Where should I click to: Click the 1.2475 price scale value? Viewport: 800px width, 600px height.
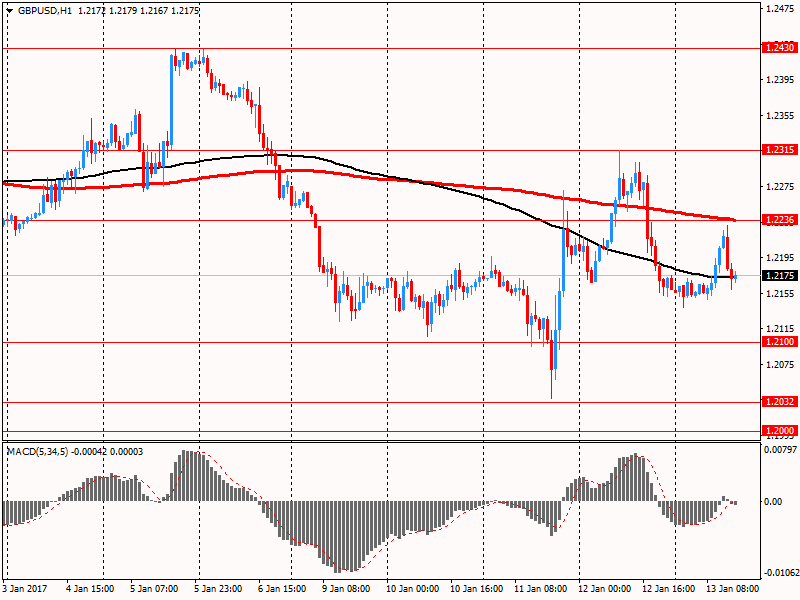point(780,8)
